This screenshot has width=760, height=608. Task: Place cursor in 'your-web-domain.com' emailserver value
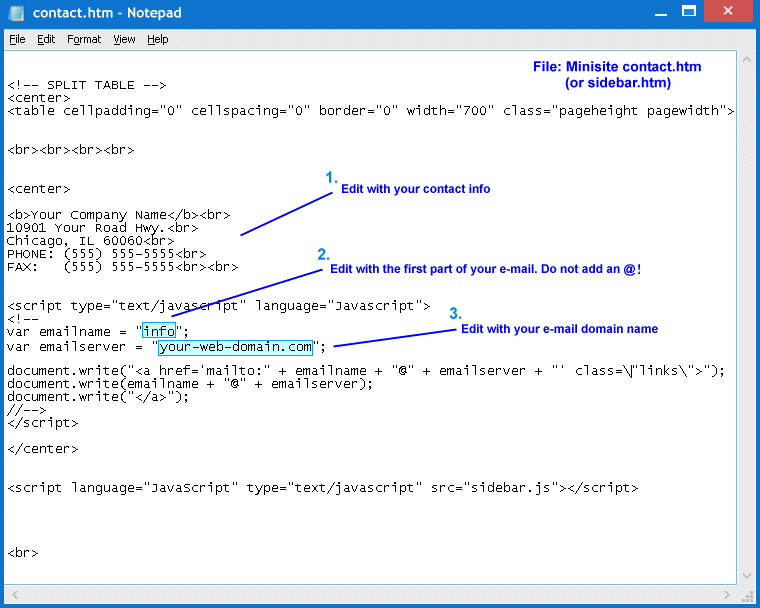(236, 347)
